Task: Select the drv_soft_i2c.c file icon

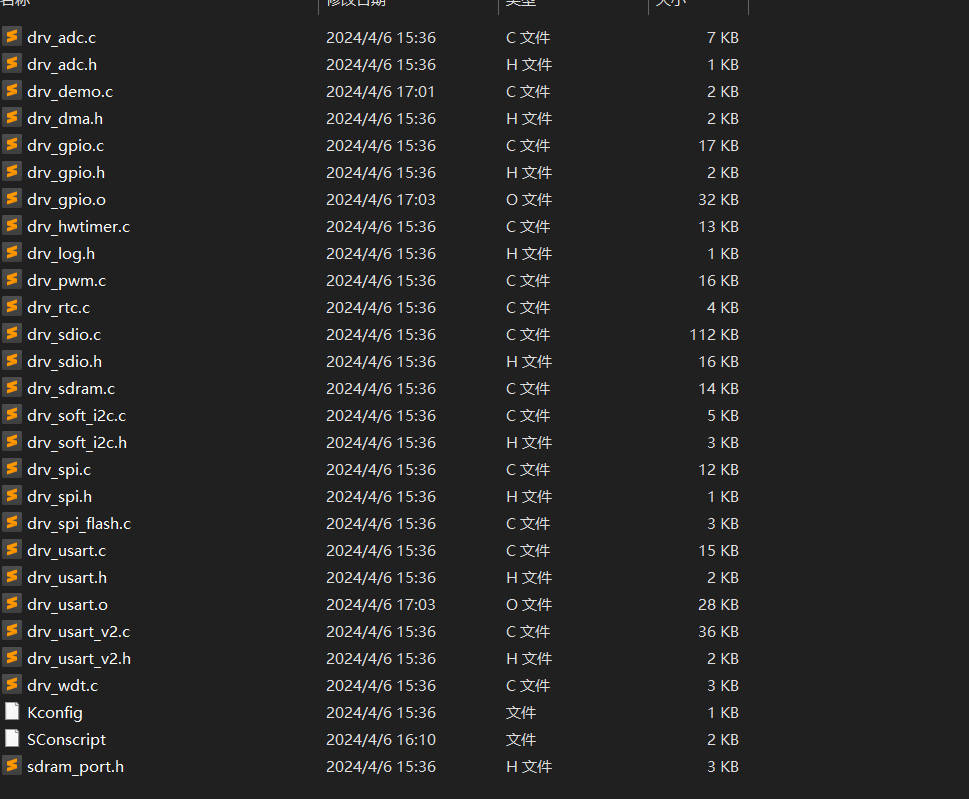Action: pyautogui.click(x=12, y=415)
